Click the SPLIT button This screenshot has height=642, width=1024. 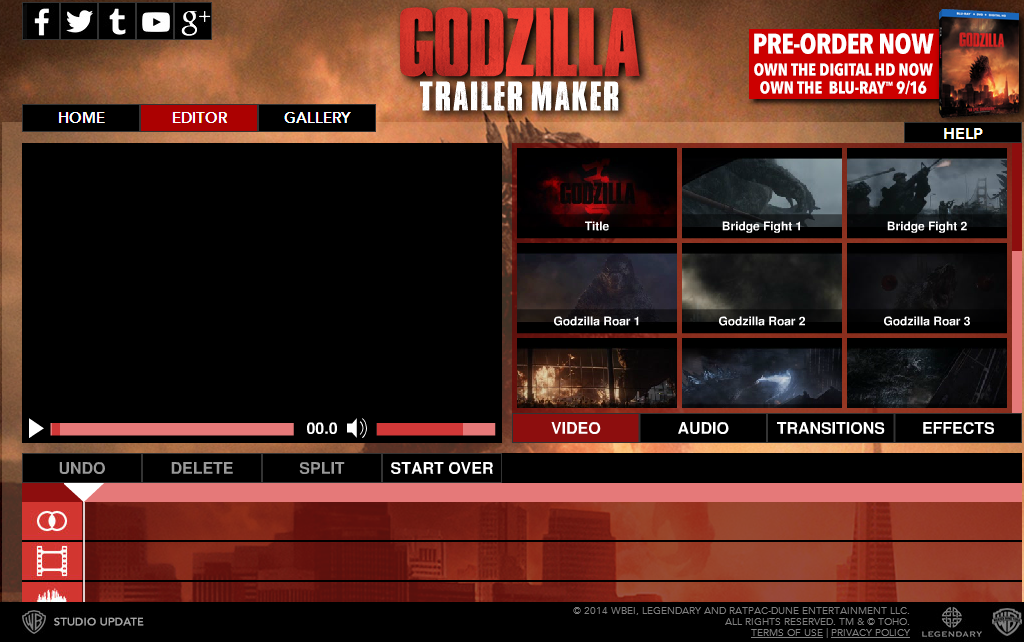pos(321,468)
